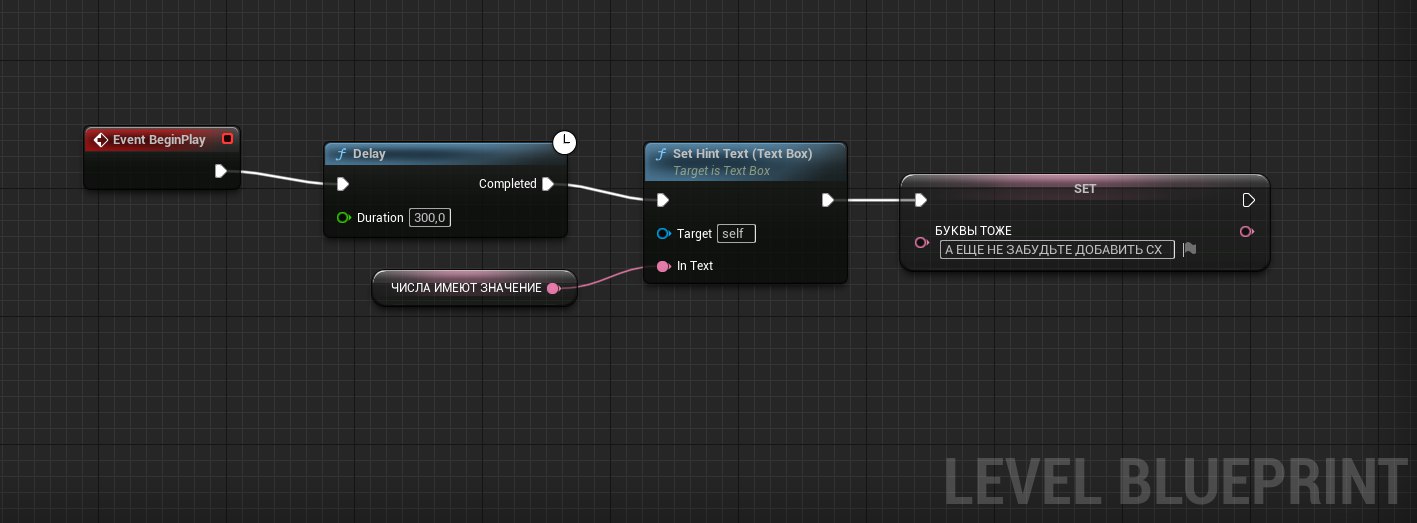The image size is (1417, 523).
Task: Click the Set Hint Text output execution pin
Action: (x=828, y=200)
